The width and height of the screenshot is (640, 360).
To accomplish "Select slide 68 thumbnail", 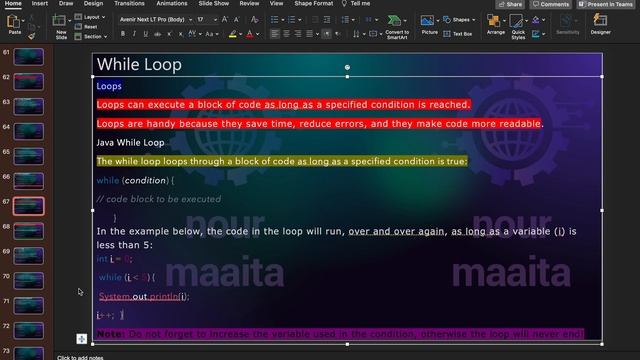I will [29, 231].
